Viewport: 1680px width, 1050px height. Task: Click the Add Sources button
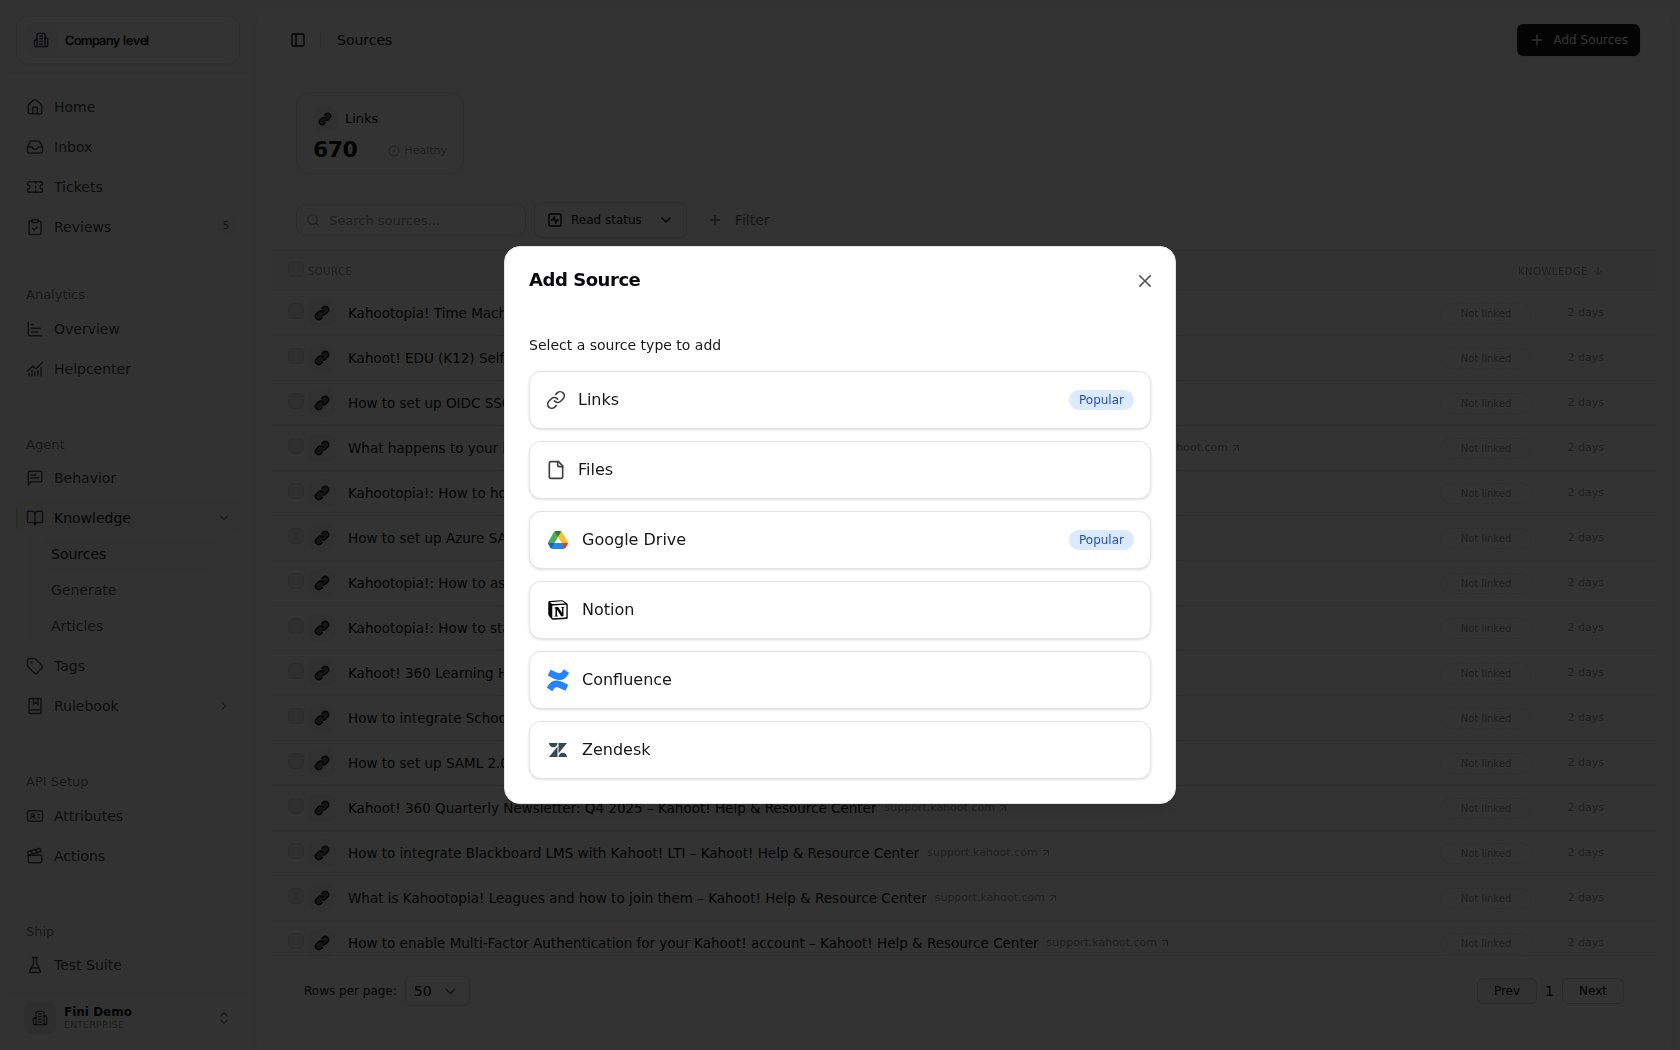(x=1578, y=40)
